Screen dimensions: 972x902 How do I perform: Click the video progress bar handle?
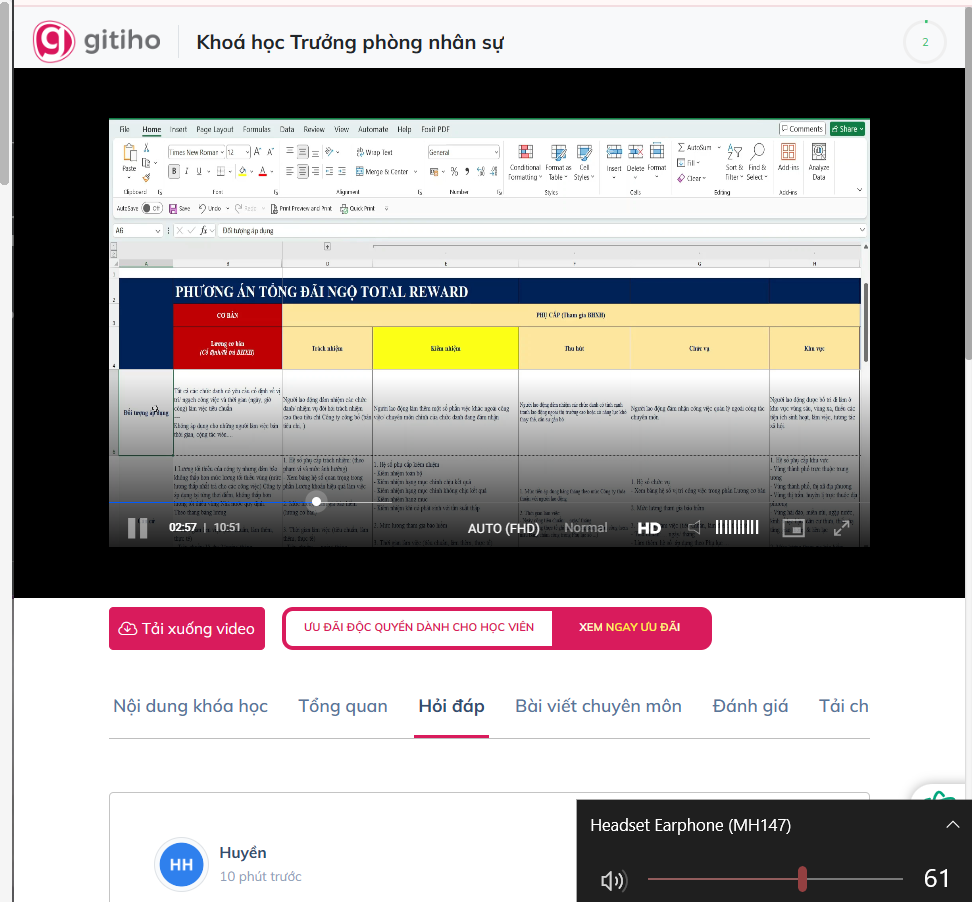[316, 502]
